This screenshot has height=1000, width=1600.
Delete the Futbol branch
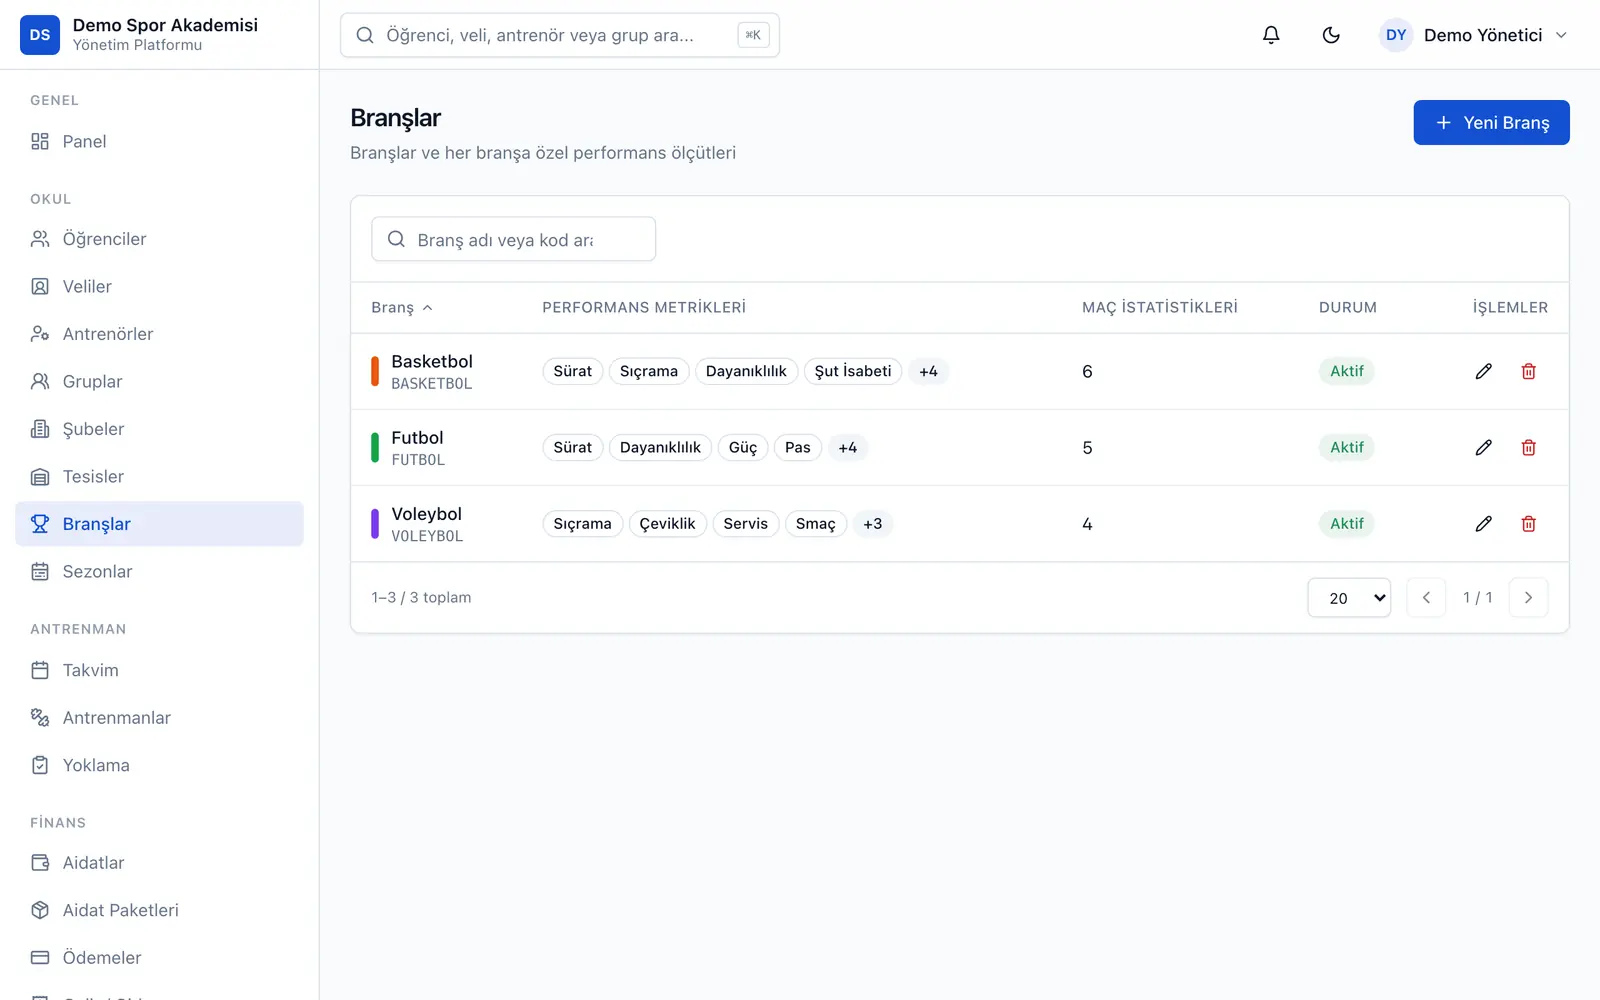1528,447
